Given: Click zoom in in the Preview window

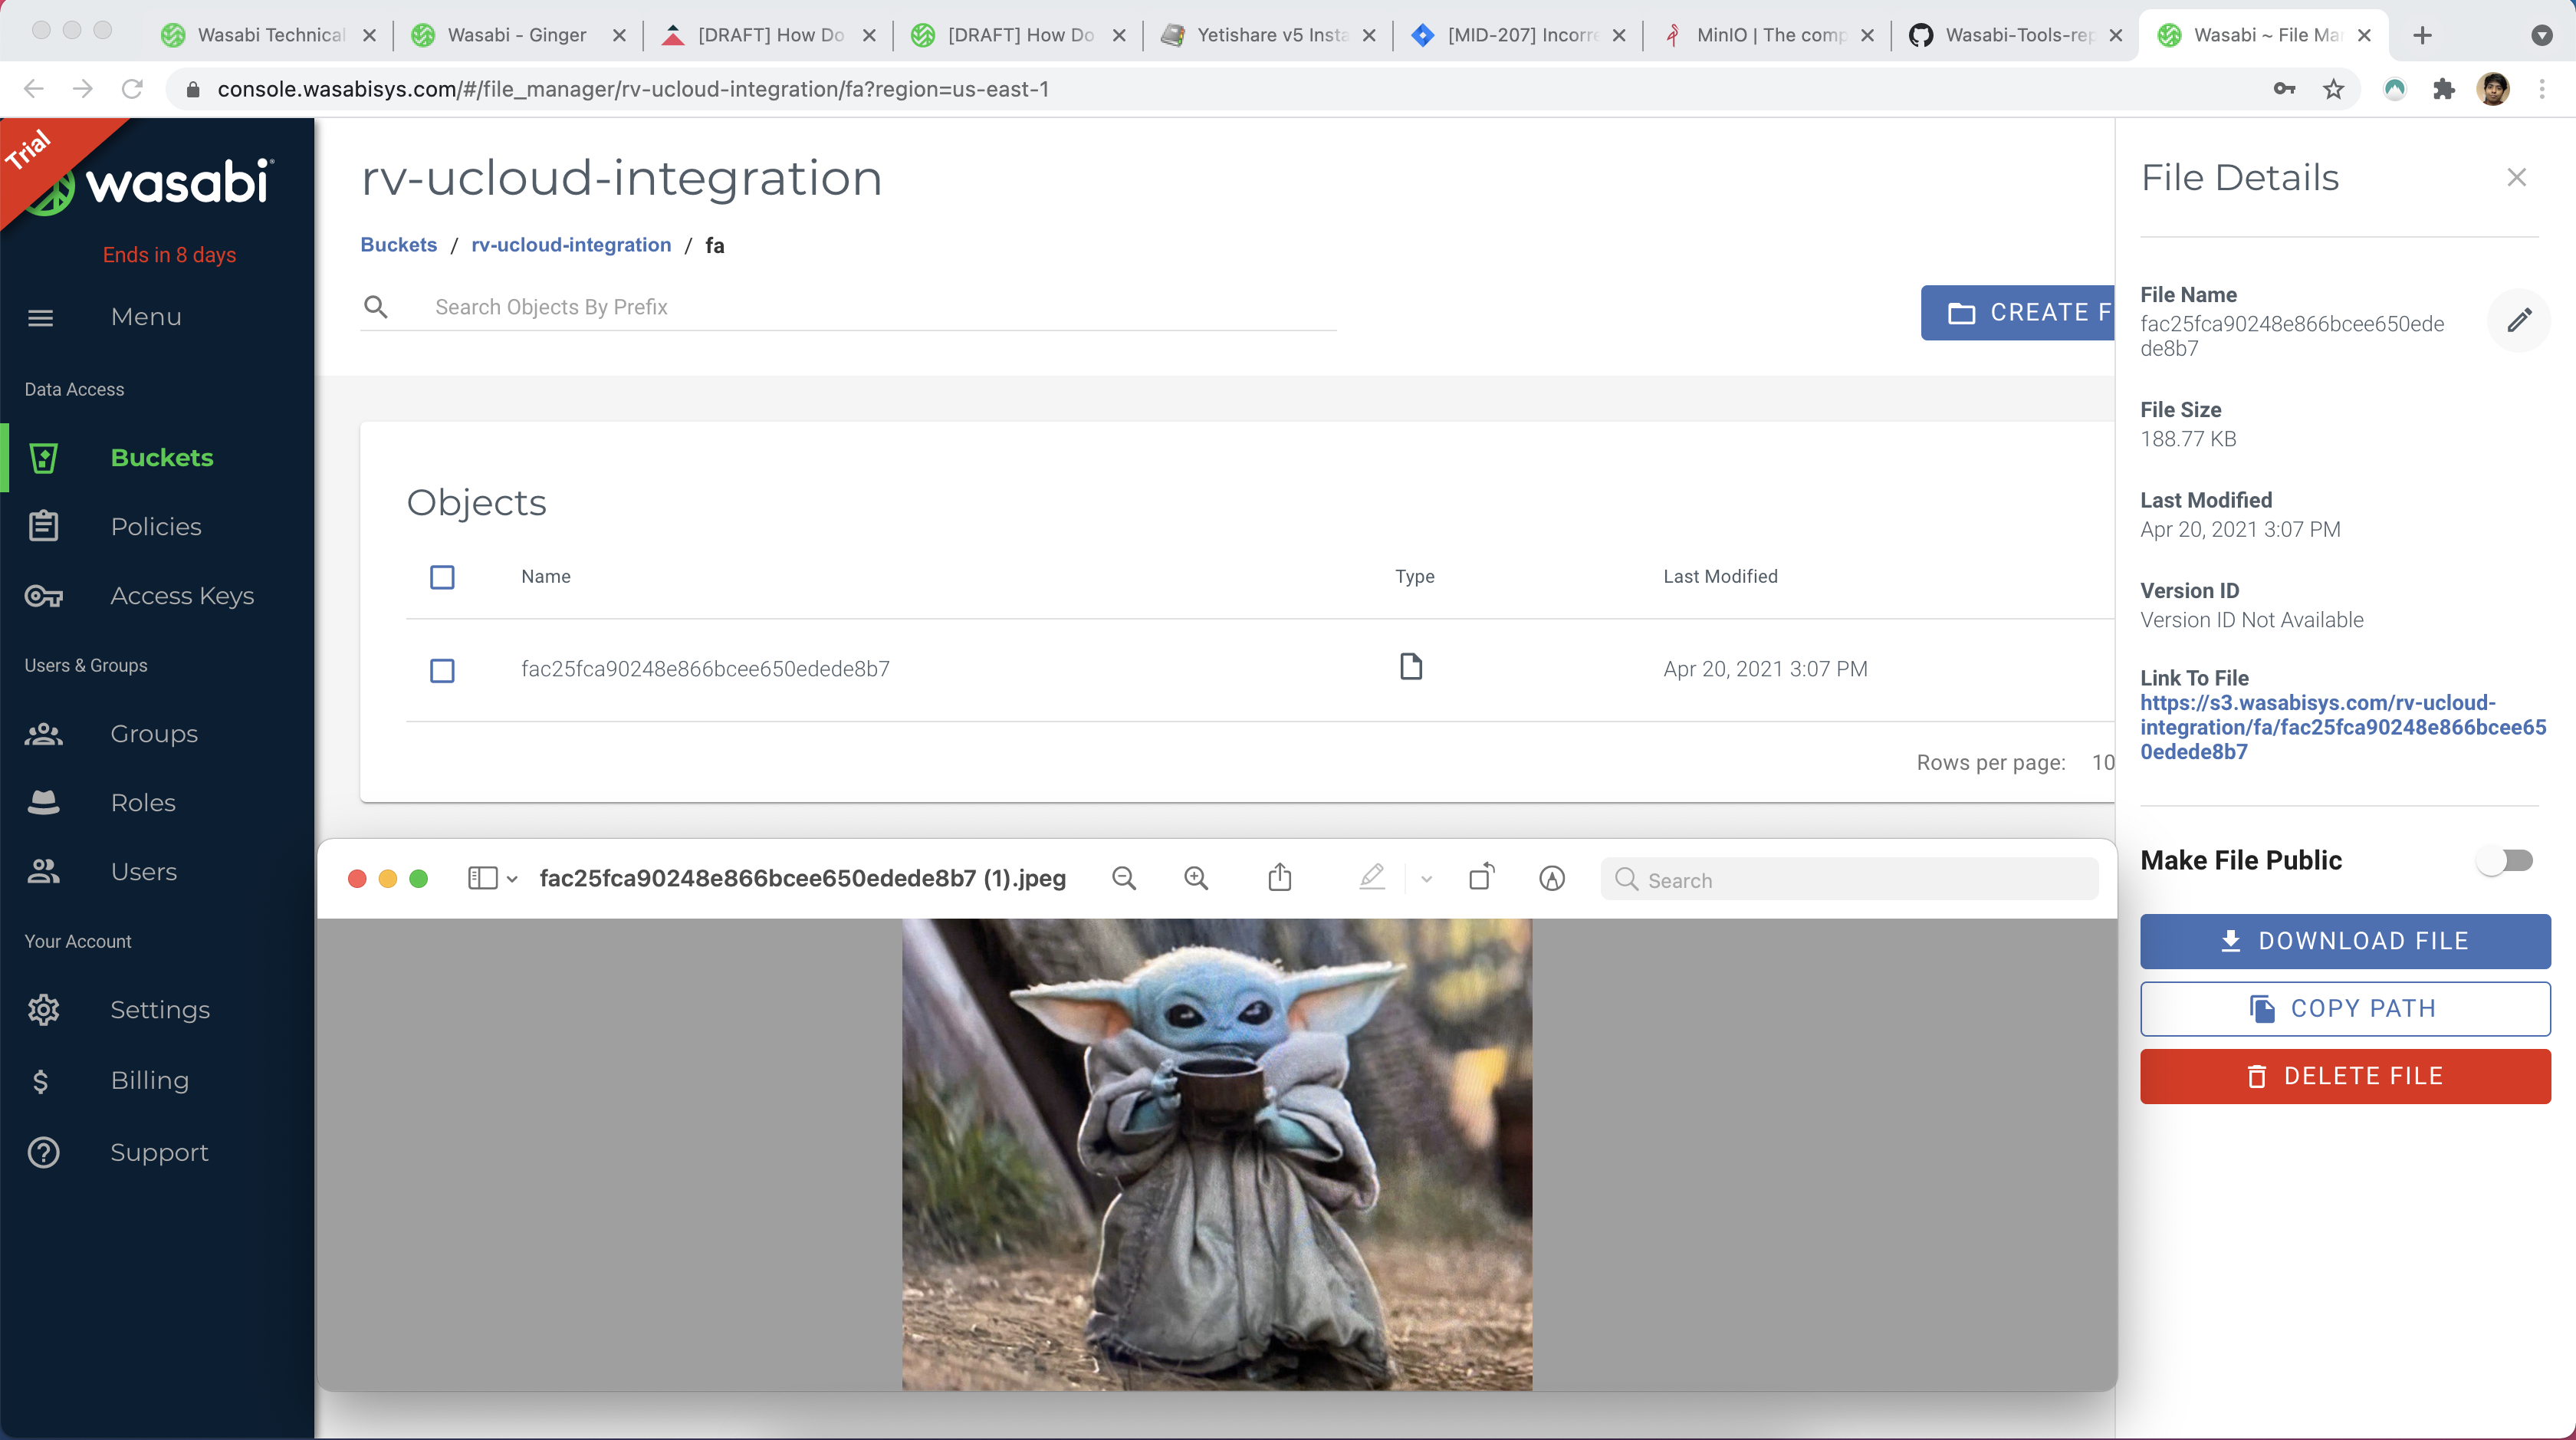Looking at the screenshot, I should 1196,879.
